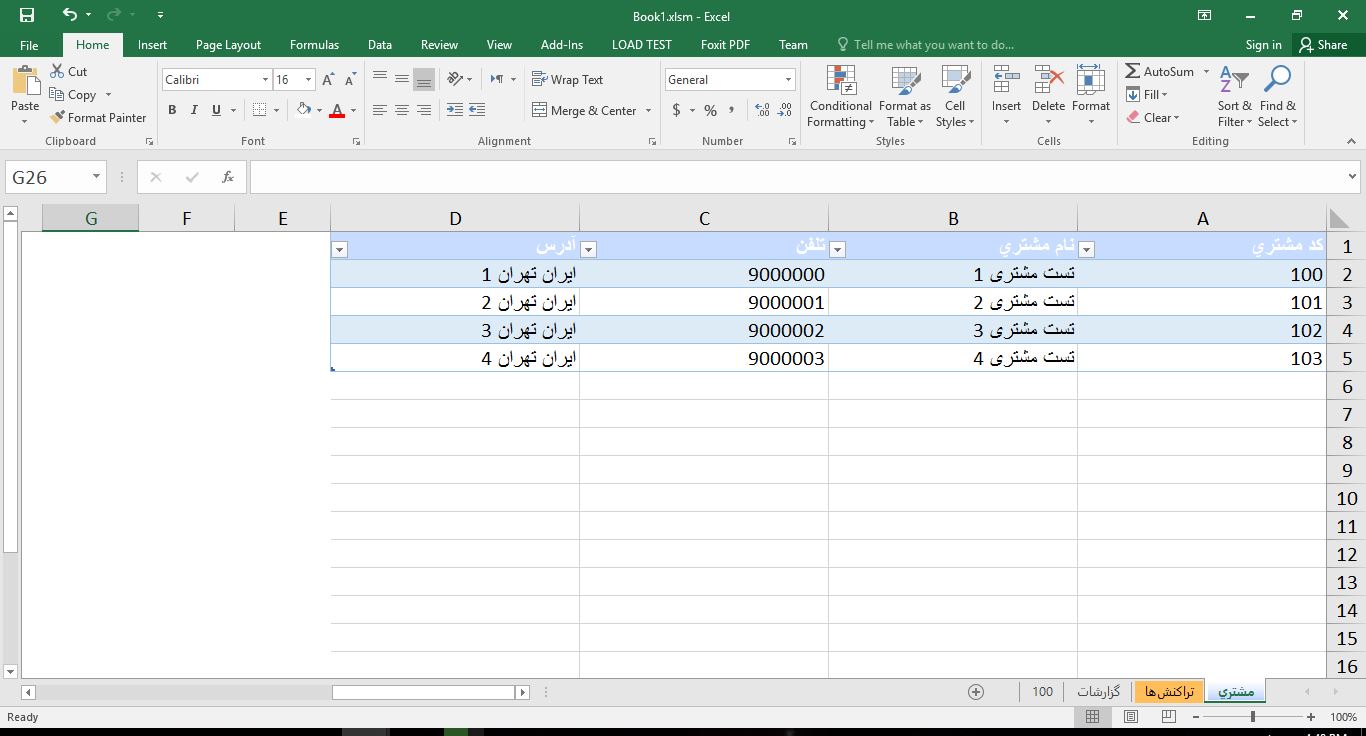This screenshot has height=736, width=1366.
Task: Increase font size with large A icon
Action: tap(328, 80)
